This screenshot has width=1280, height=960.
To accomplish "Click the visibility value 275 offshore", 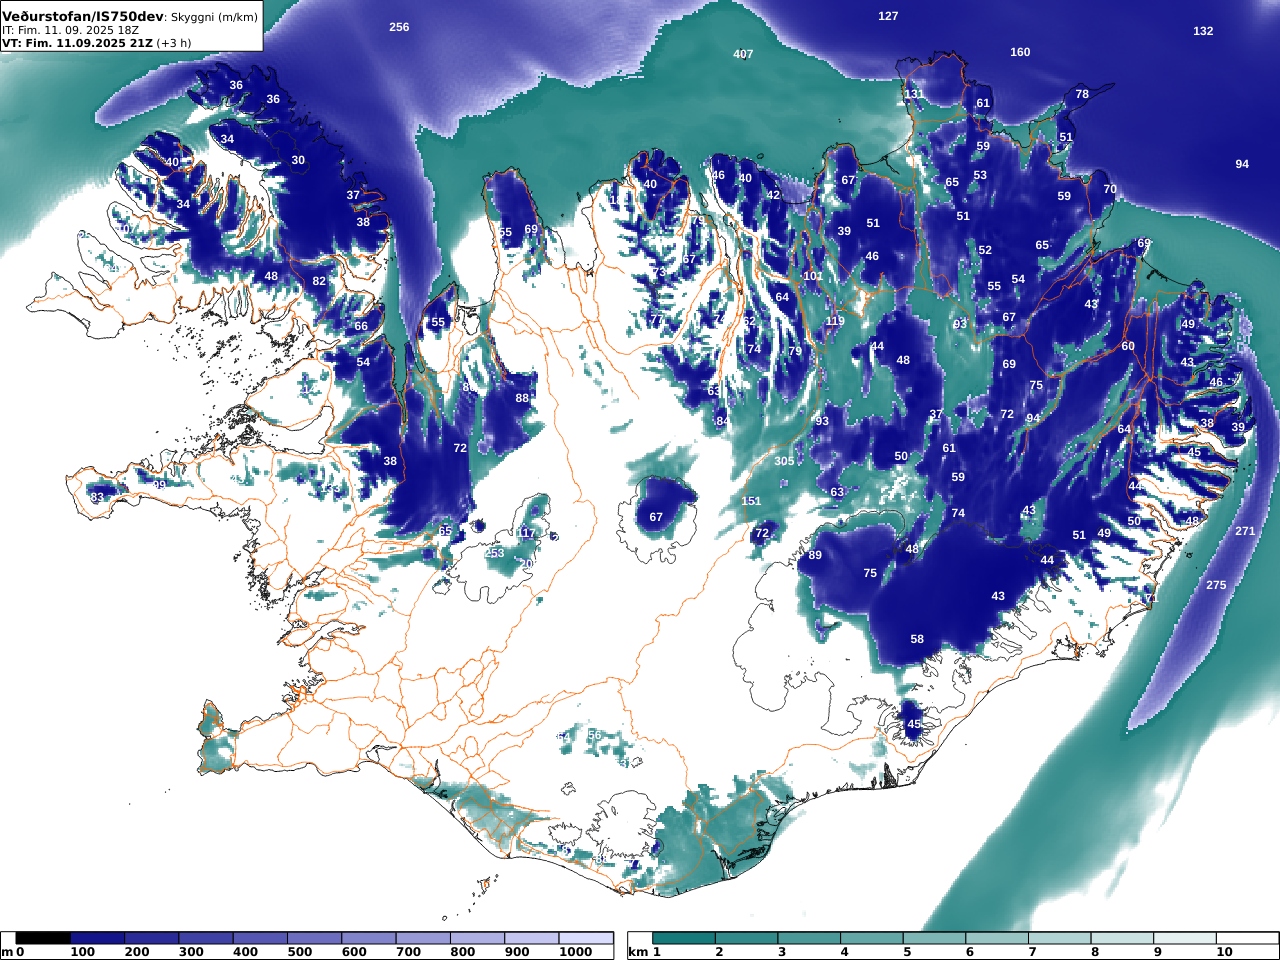I will tap(1216, 585).
